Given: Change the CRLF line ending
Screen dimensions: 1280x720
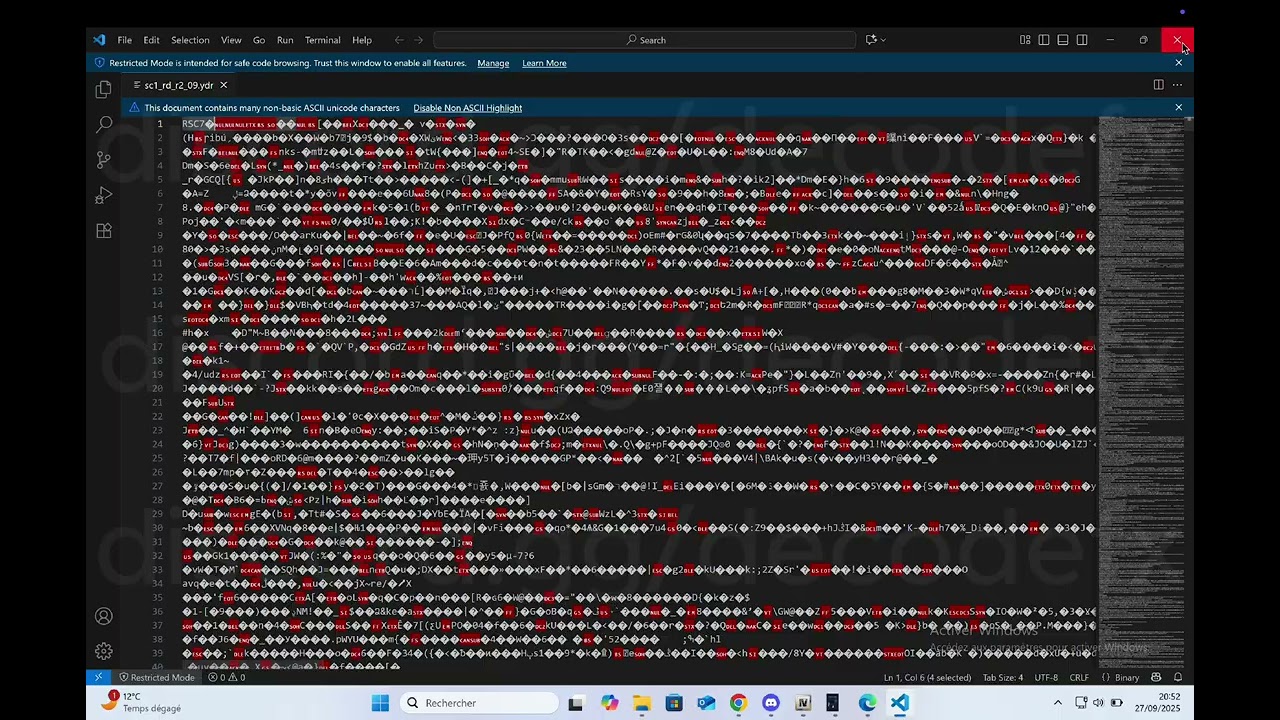Looking at the screenshot, I should tap(1079, 677).
